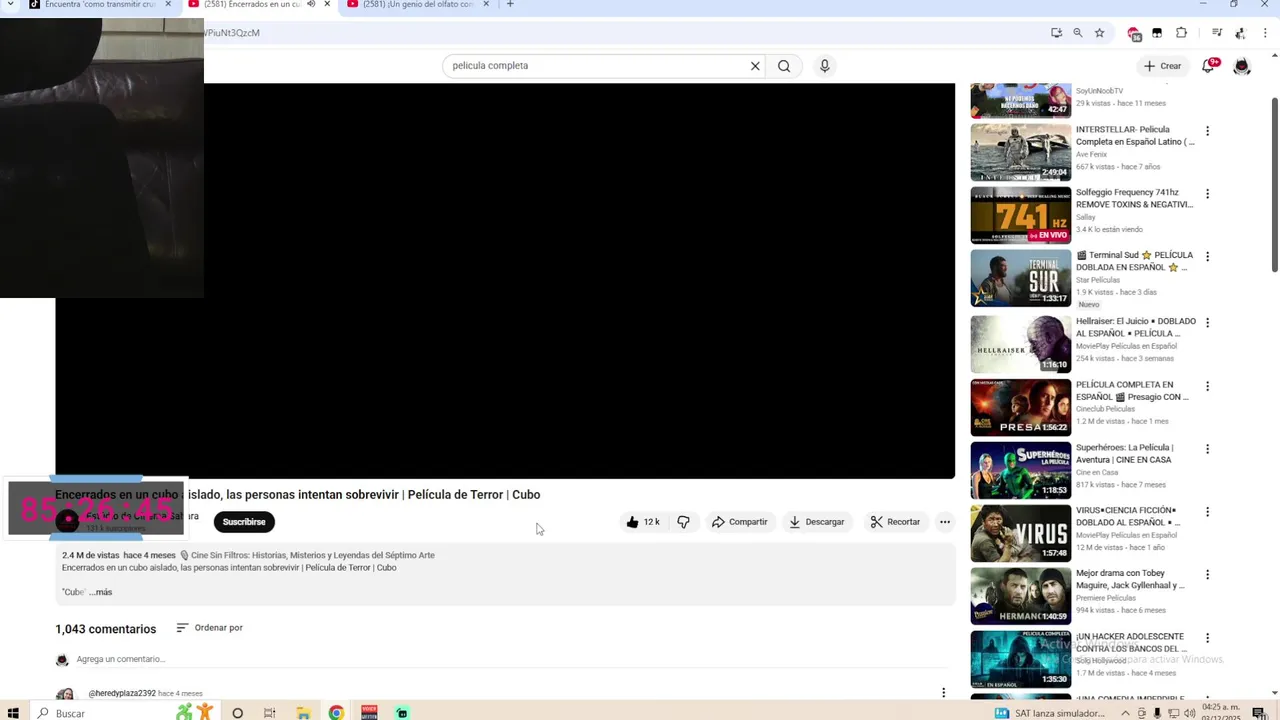
Task: Open the Windows notification center icon
Action: (1259, 713)
